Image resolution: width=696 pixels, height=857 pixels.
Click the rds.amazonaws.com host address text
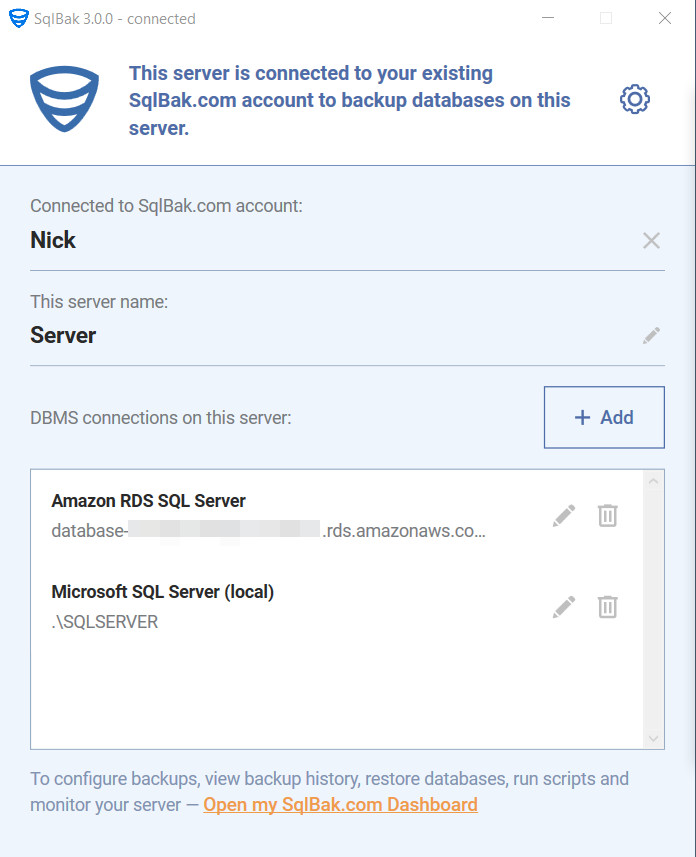click(x=268, y=531)
